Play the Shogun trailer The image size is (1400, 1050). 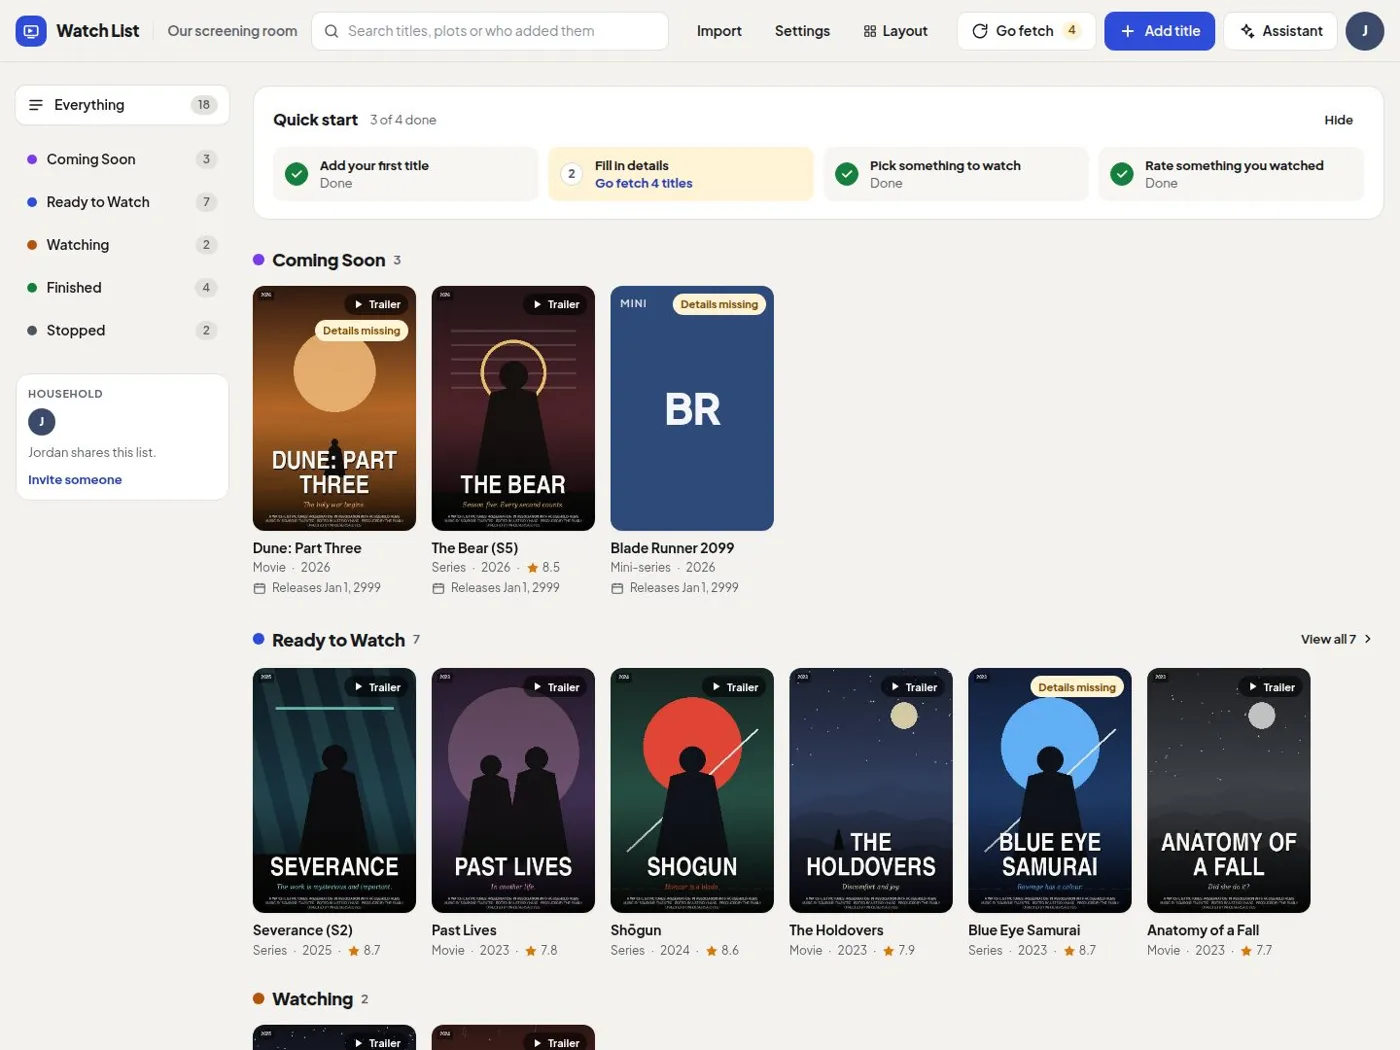coord(734,687)
